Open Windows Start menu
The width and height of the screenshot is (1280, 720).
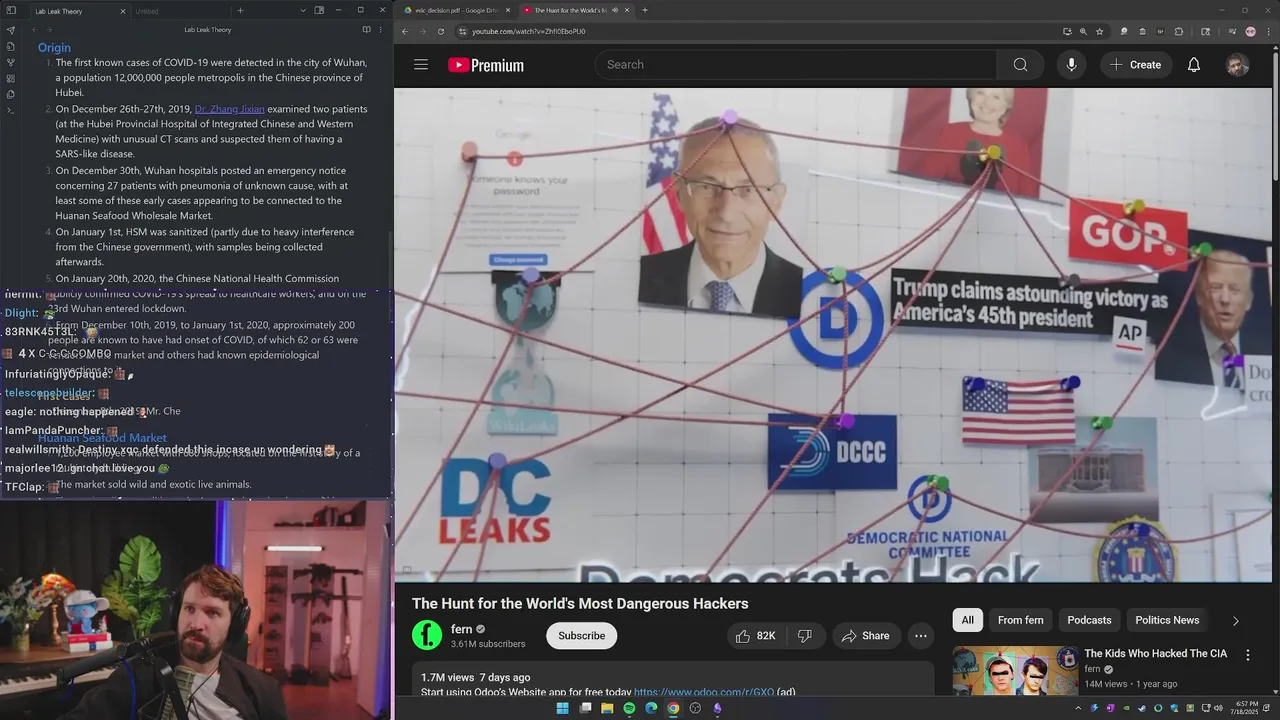pos(562,708)
